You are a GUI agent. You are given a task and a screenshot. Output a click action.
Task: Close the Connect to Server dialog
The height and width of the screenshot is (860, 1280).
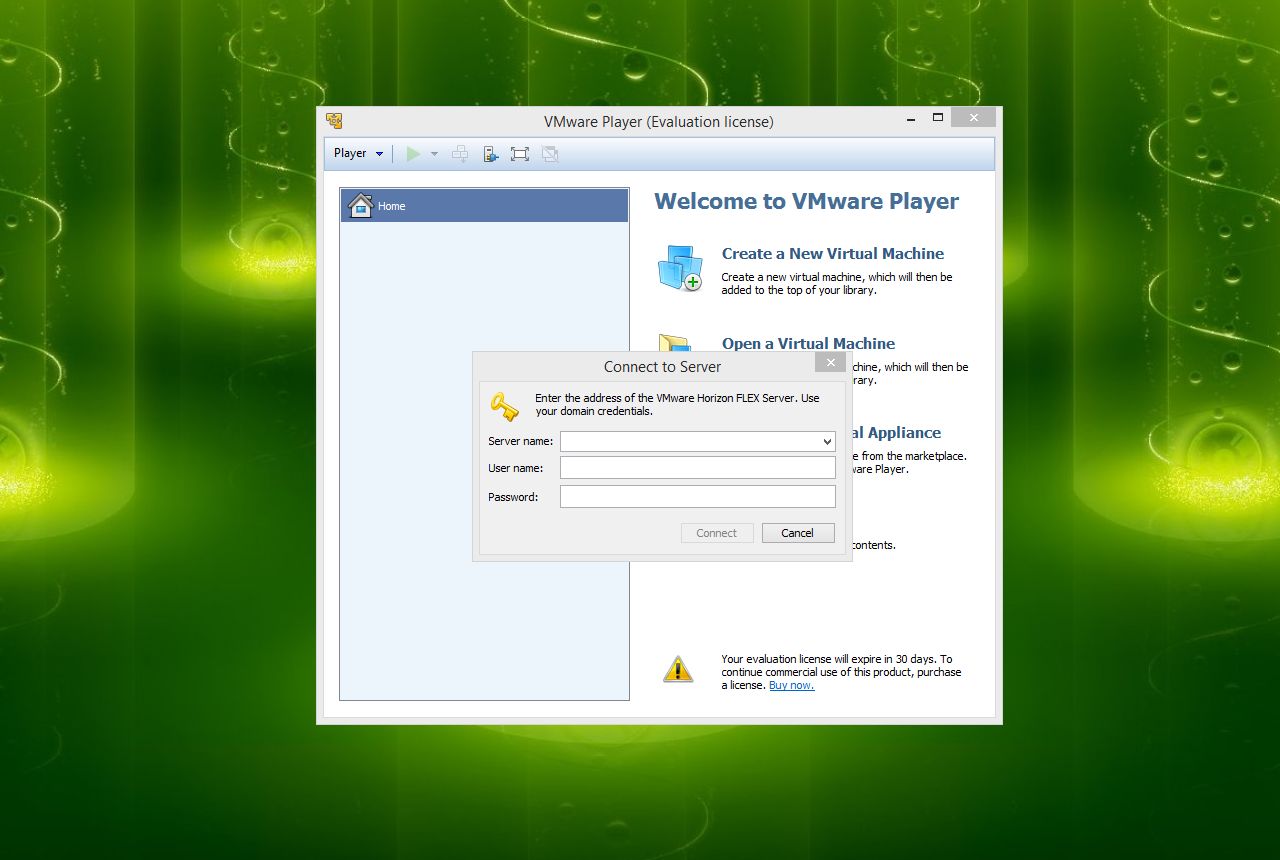click(x=830, y=362)
